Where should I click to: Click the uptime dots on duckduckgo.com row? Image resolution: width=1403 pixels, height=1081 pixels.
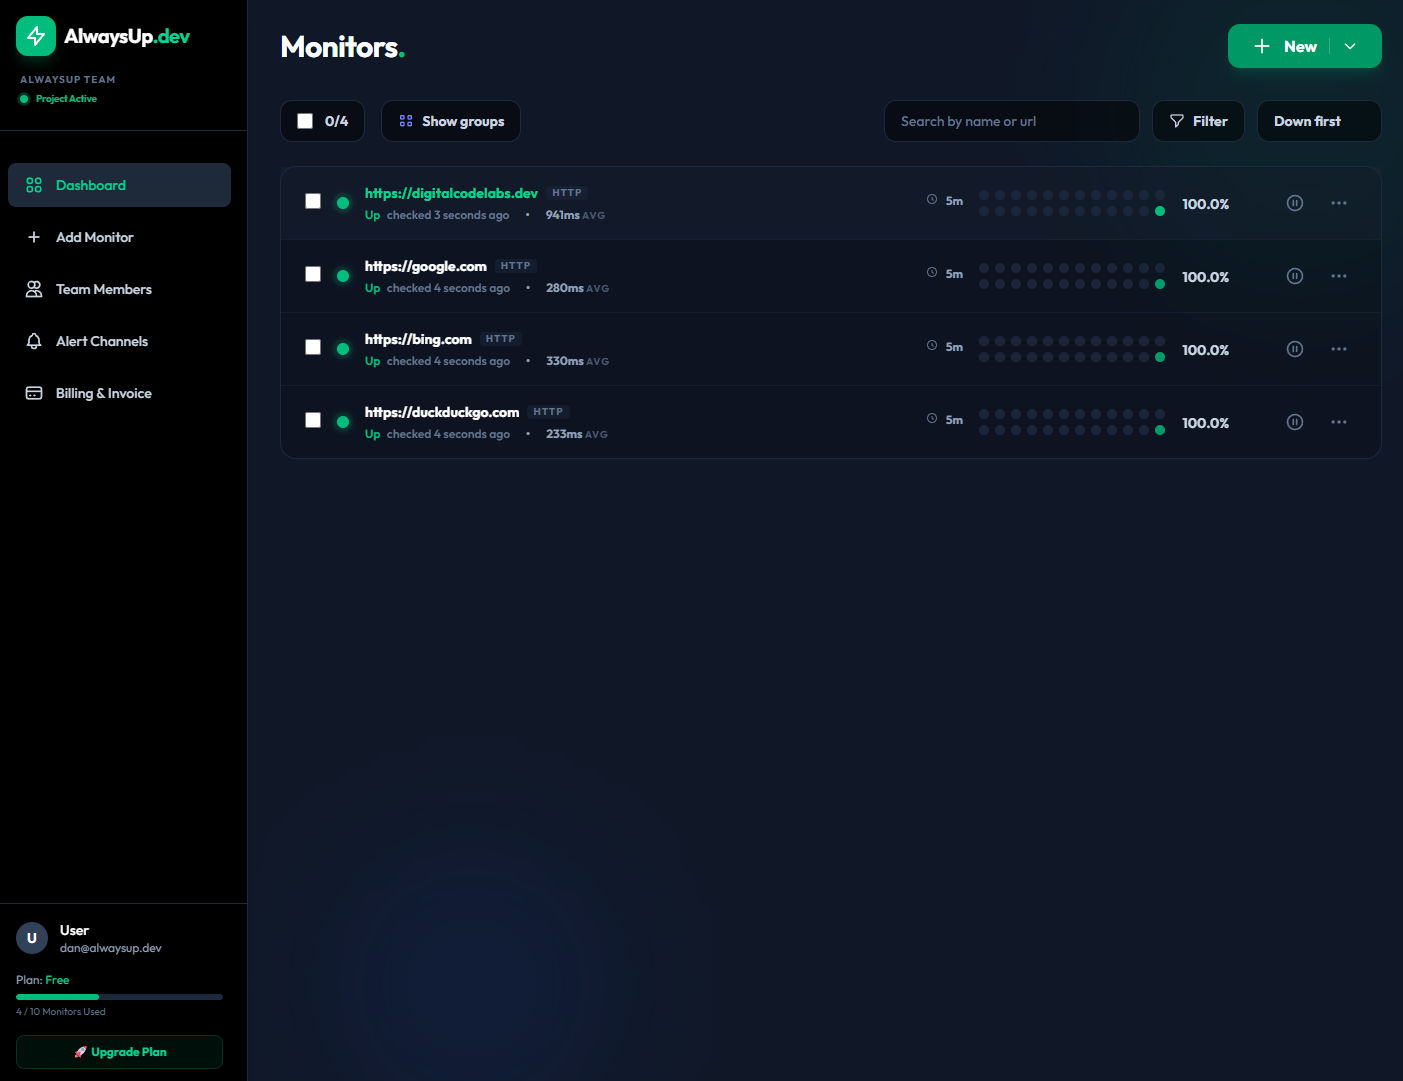(x=1072, y=422)
